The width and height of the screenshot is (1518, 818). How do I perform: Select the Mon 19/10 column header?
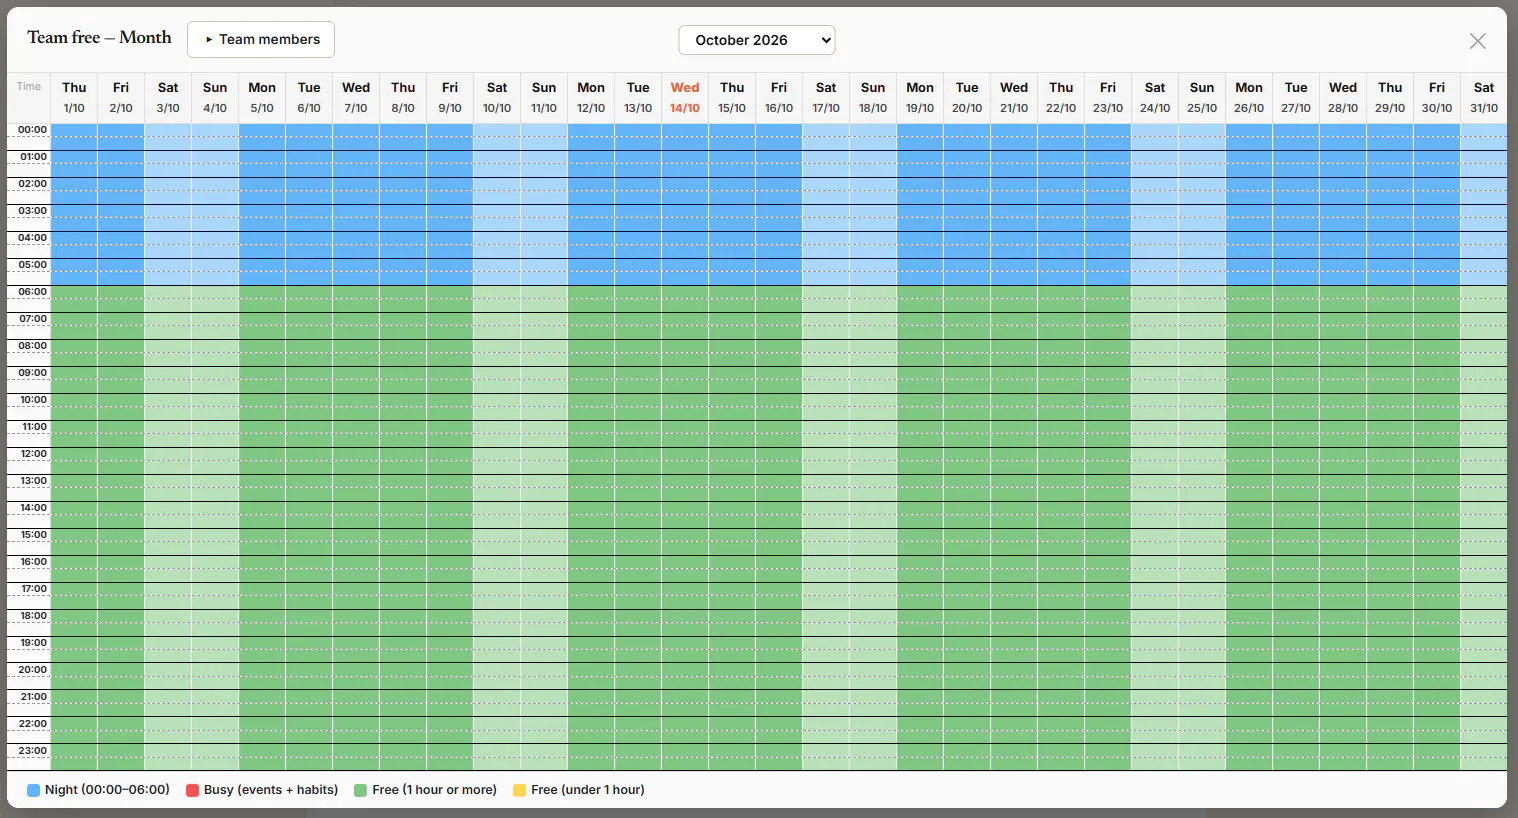(x=920, y=98)
